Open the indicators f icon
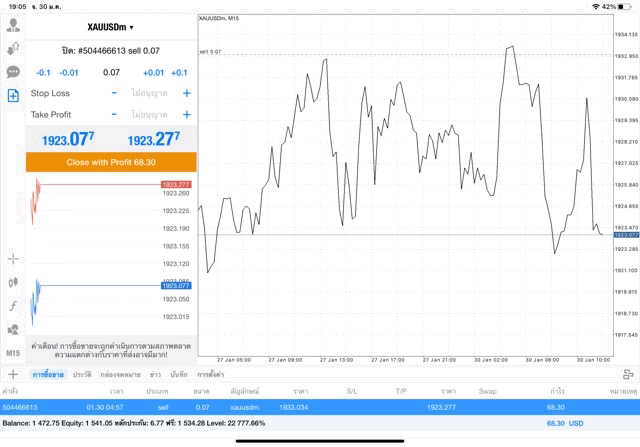Image resolution: width=640 pixels, height=447 pixels. 13,306
